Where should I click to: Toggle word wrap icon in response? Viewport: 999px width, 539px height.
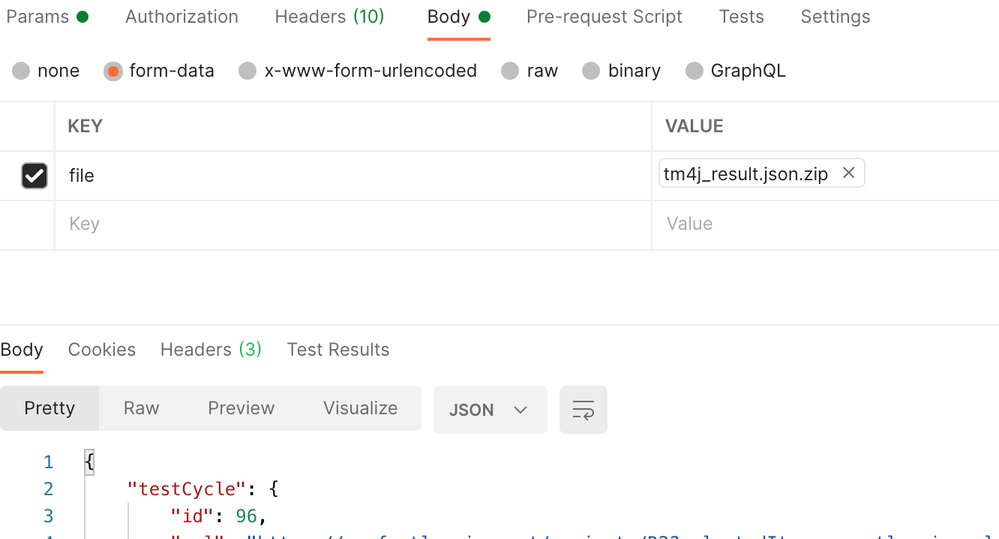583,410
